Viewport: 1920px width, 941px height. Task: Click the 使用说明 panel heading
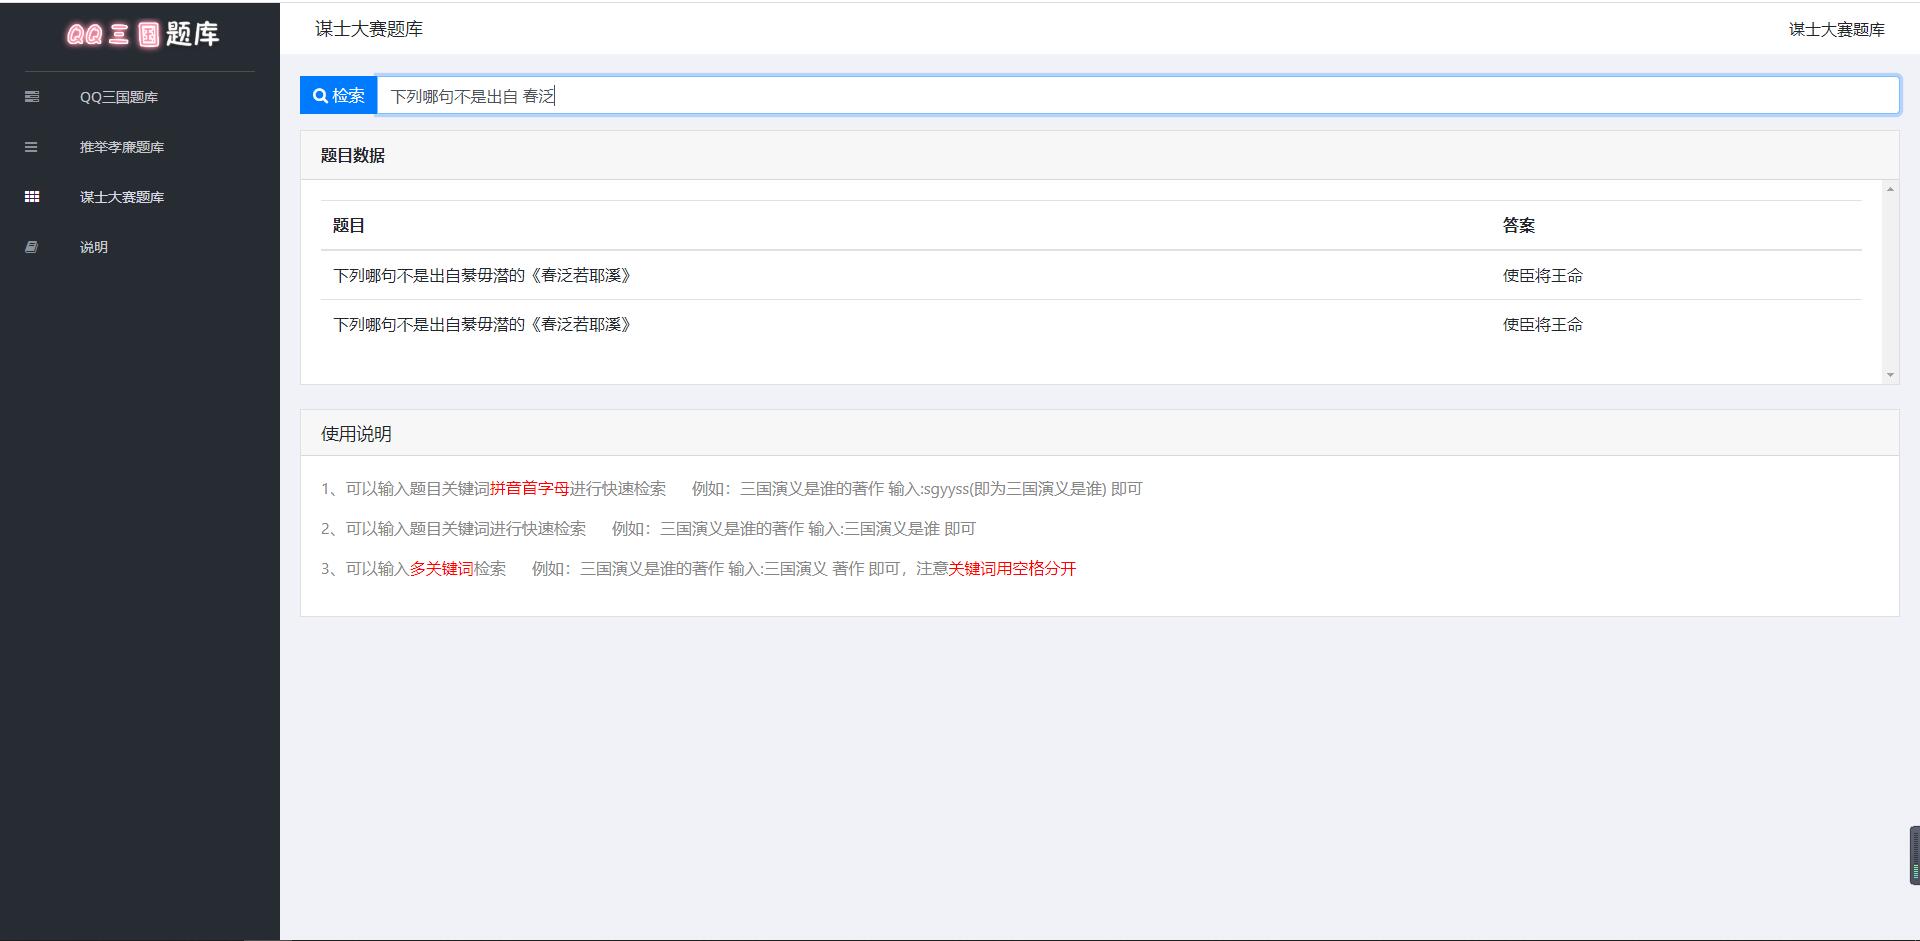pyautogui.click(x=356, y=434)
